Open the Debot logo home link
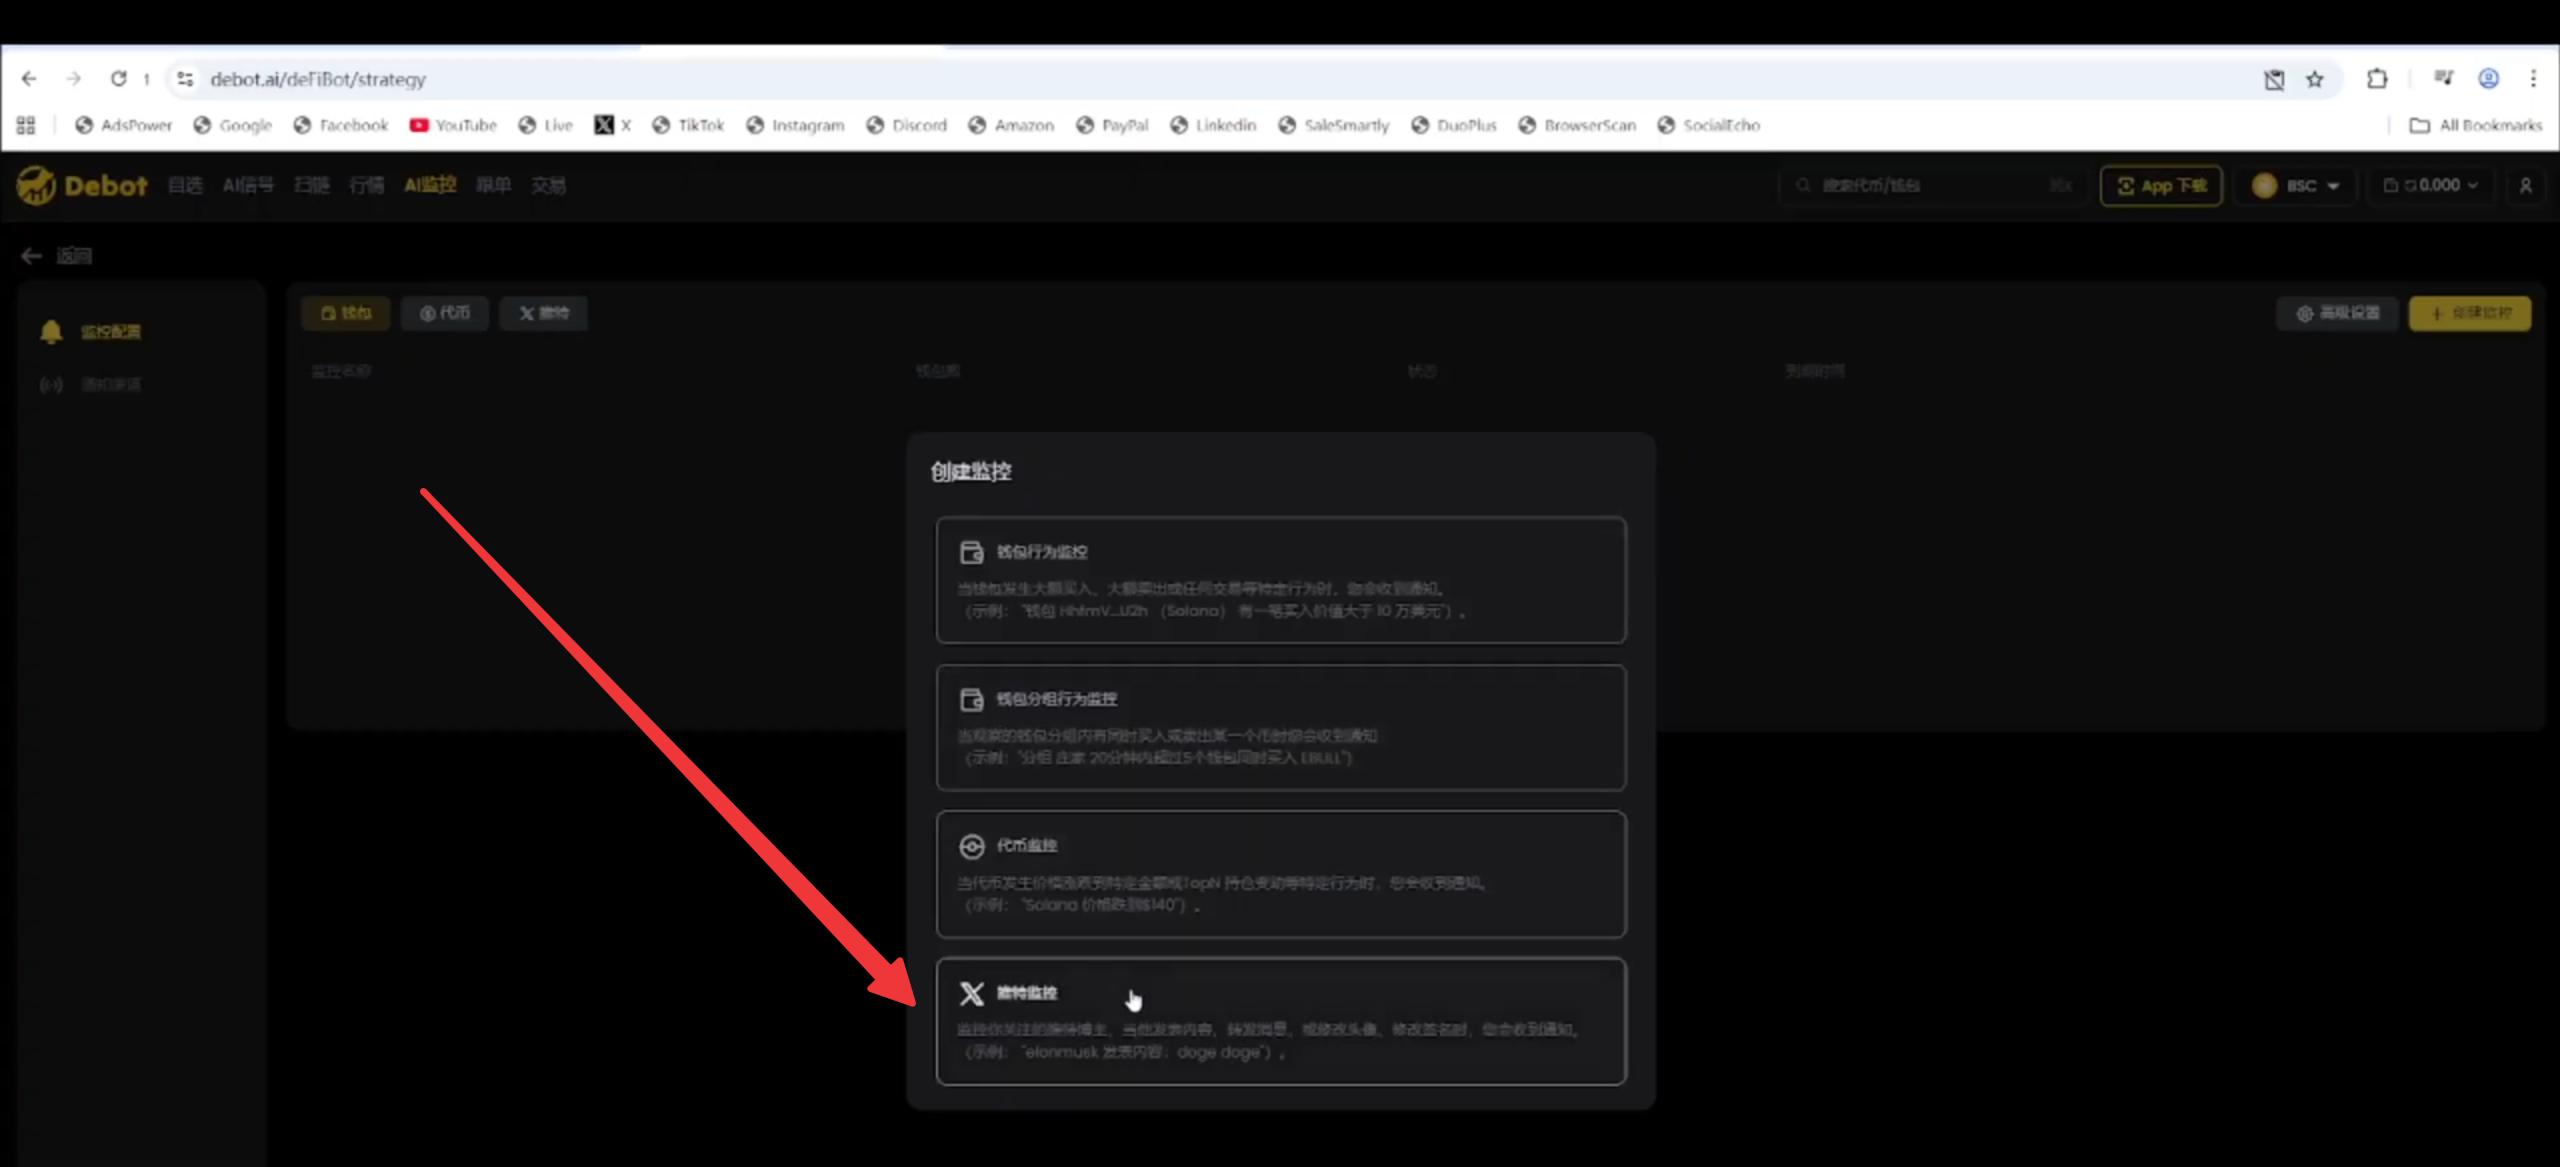This screenshot has height=1167, width=2560. [x=82, y=186]
